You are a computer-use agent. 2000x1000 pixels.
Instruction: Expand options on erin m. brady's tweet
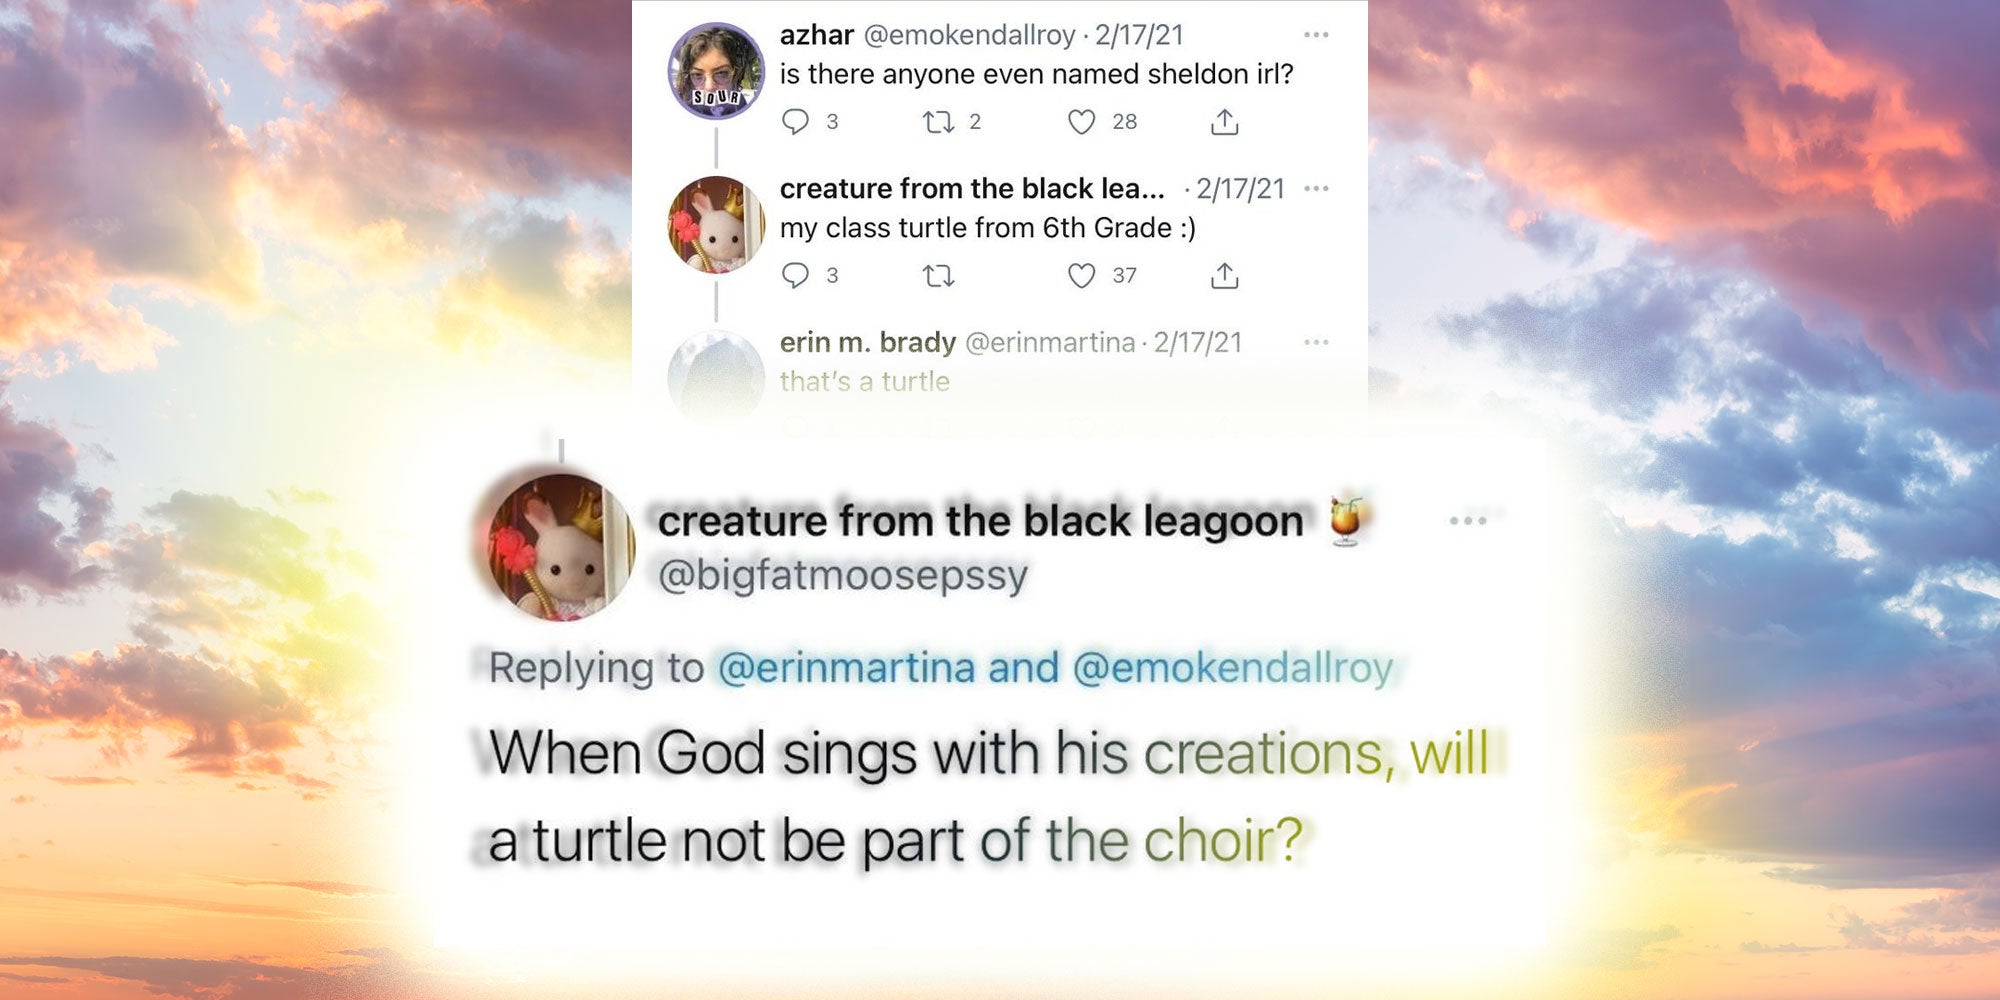(1315, 343)
